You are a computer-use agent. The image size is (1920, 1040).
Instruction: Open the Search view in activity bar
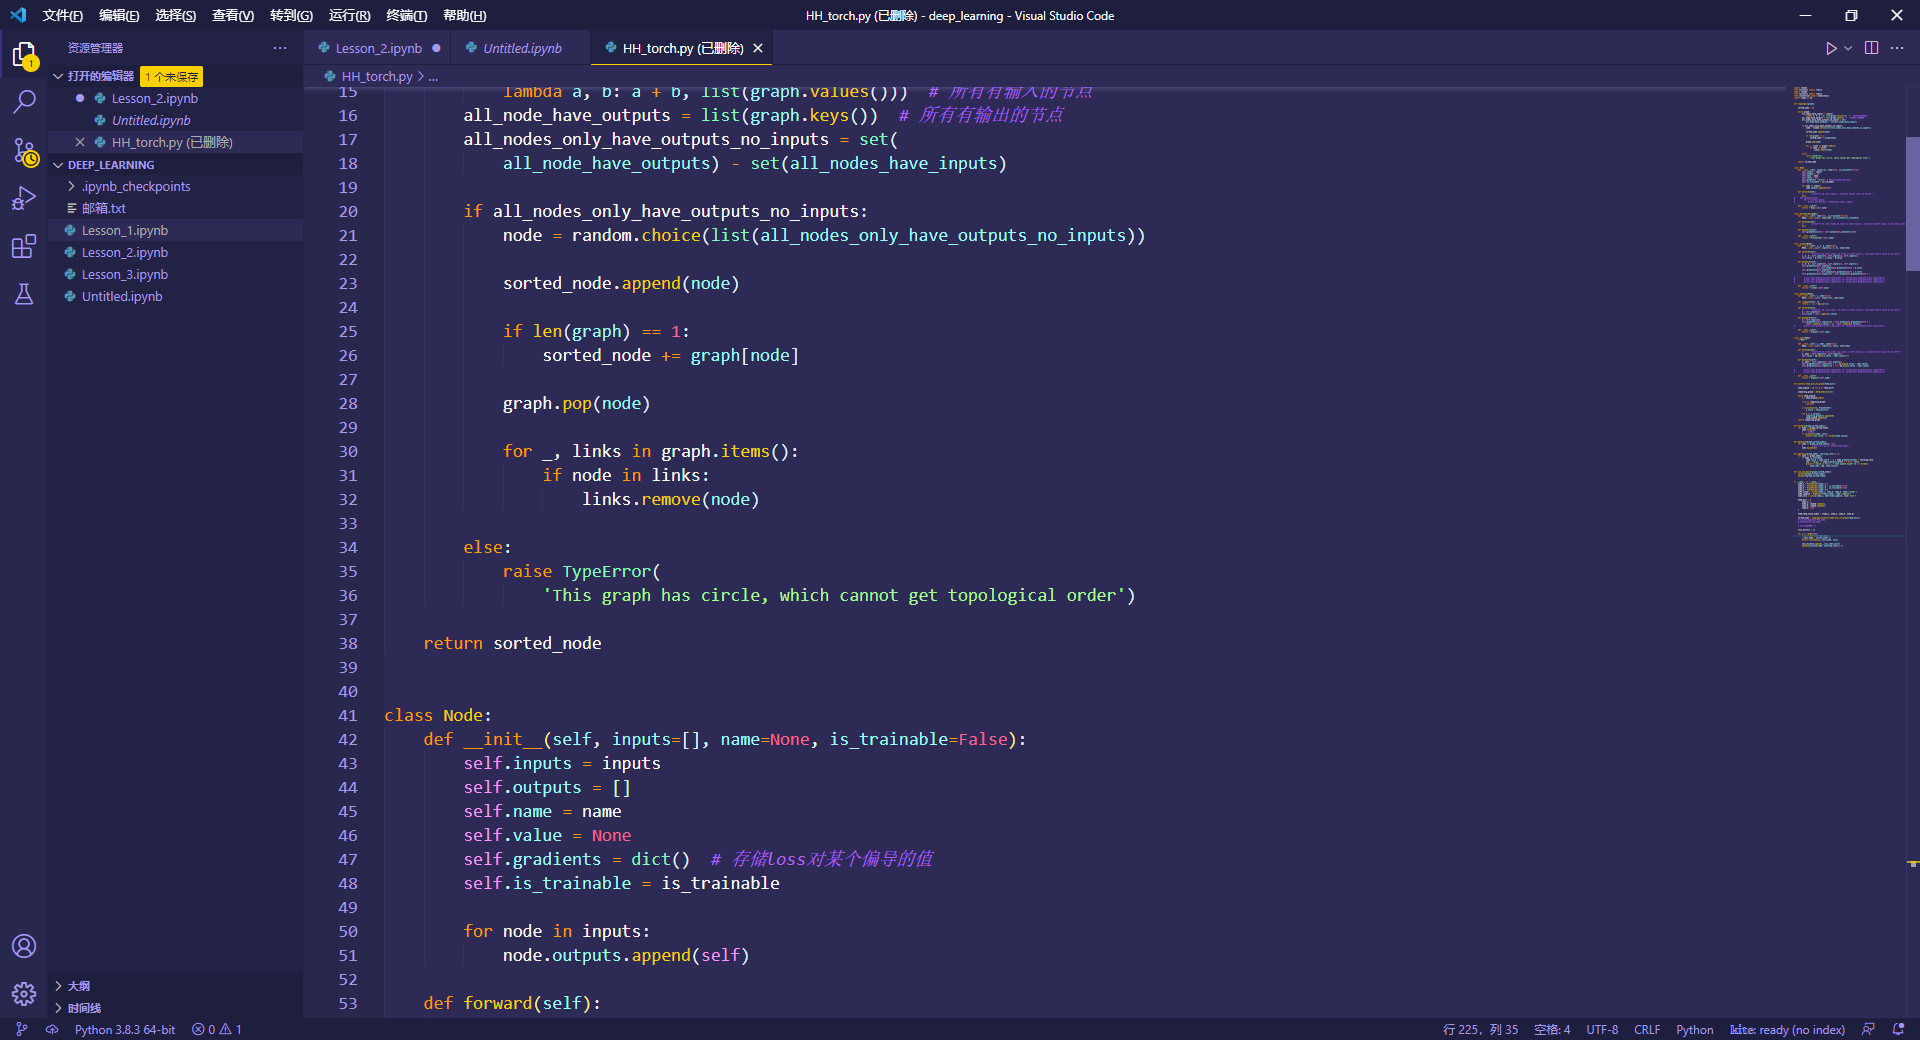[x=24, y=102]
